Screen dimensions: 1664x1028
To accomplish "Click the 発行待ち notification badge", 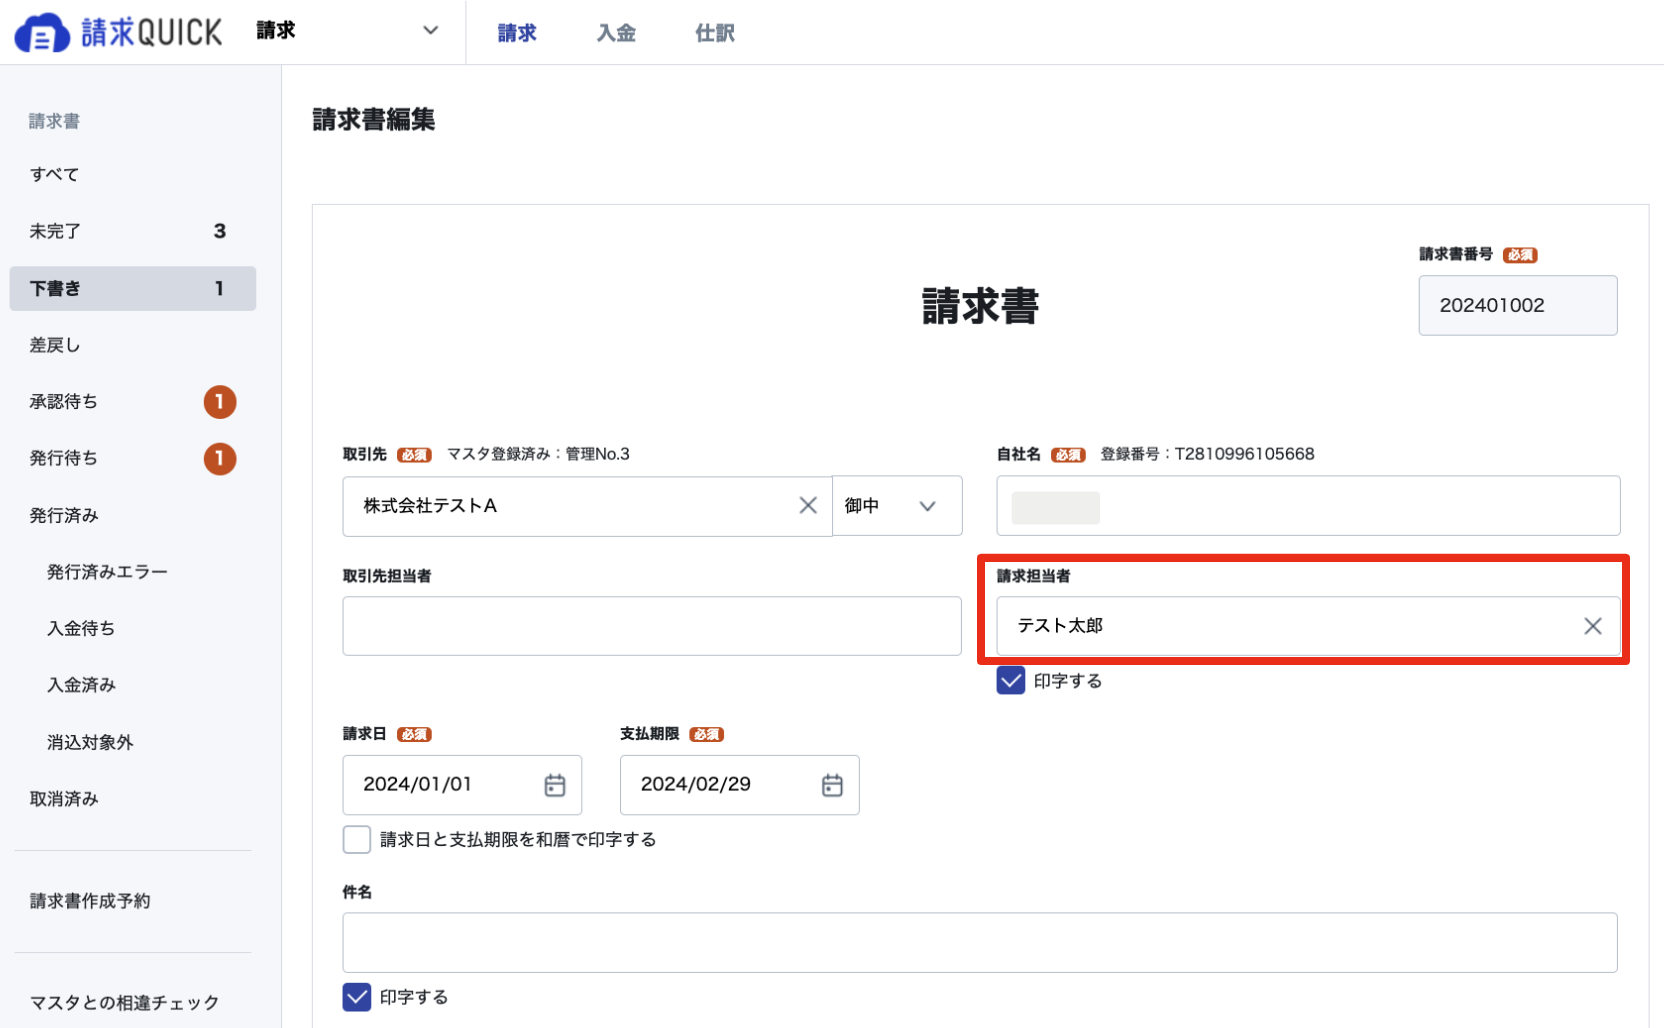I will 220,459.
